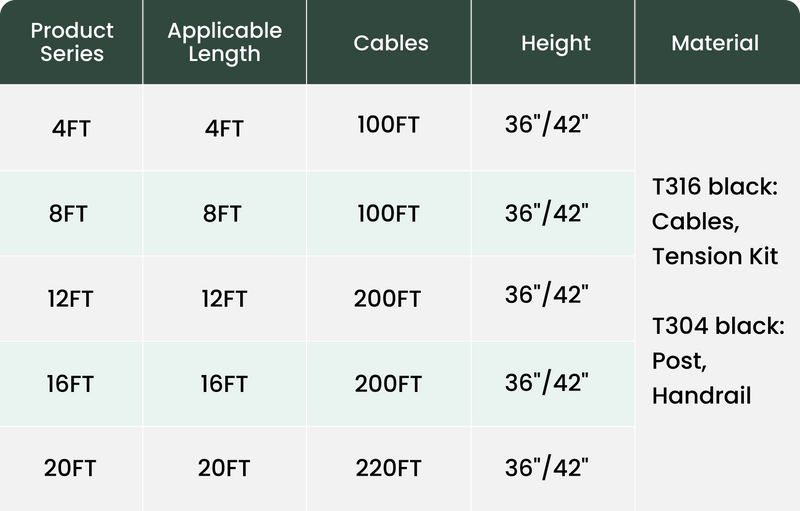Screen dimensions: 800x511
Task: Click the Material column header
Action: click(x=714, y=43)
